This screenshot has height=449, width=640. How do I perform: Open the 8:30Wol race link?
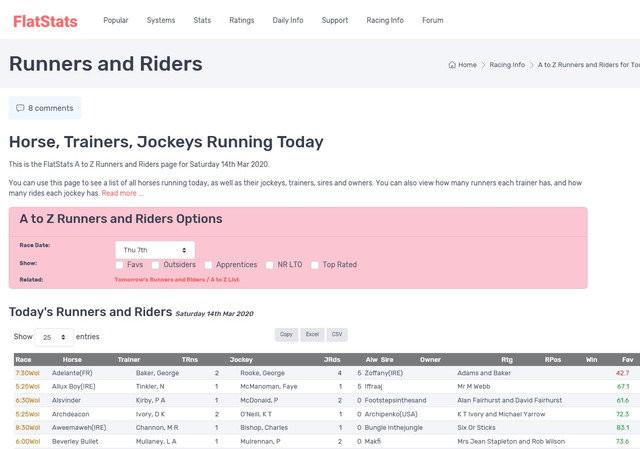click(x=27, y=428)
